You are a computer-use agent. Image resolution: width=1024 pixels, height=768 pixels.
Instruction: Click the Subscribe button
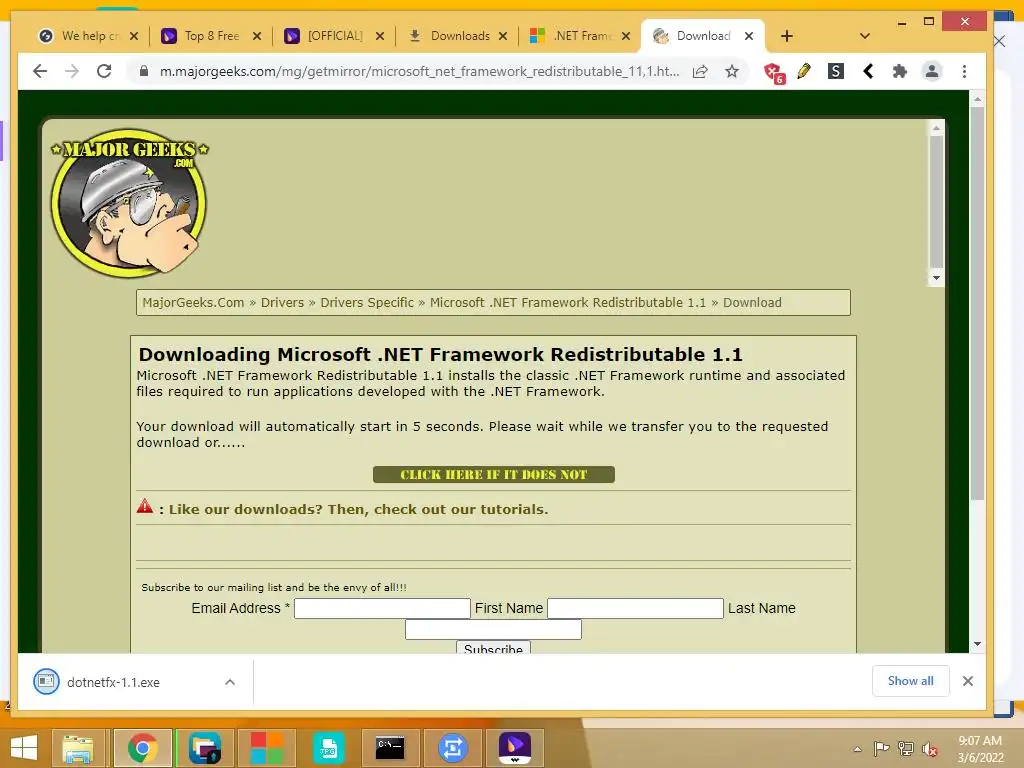493,648
